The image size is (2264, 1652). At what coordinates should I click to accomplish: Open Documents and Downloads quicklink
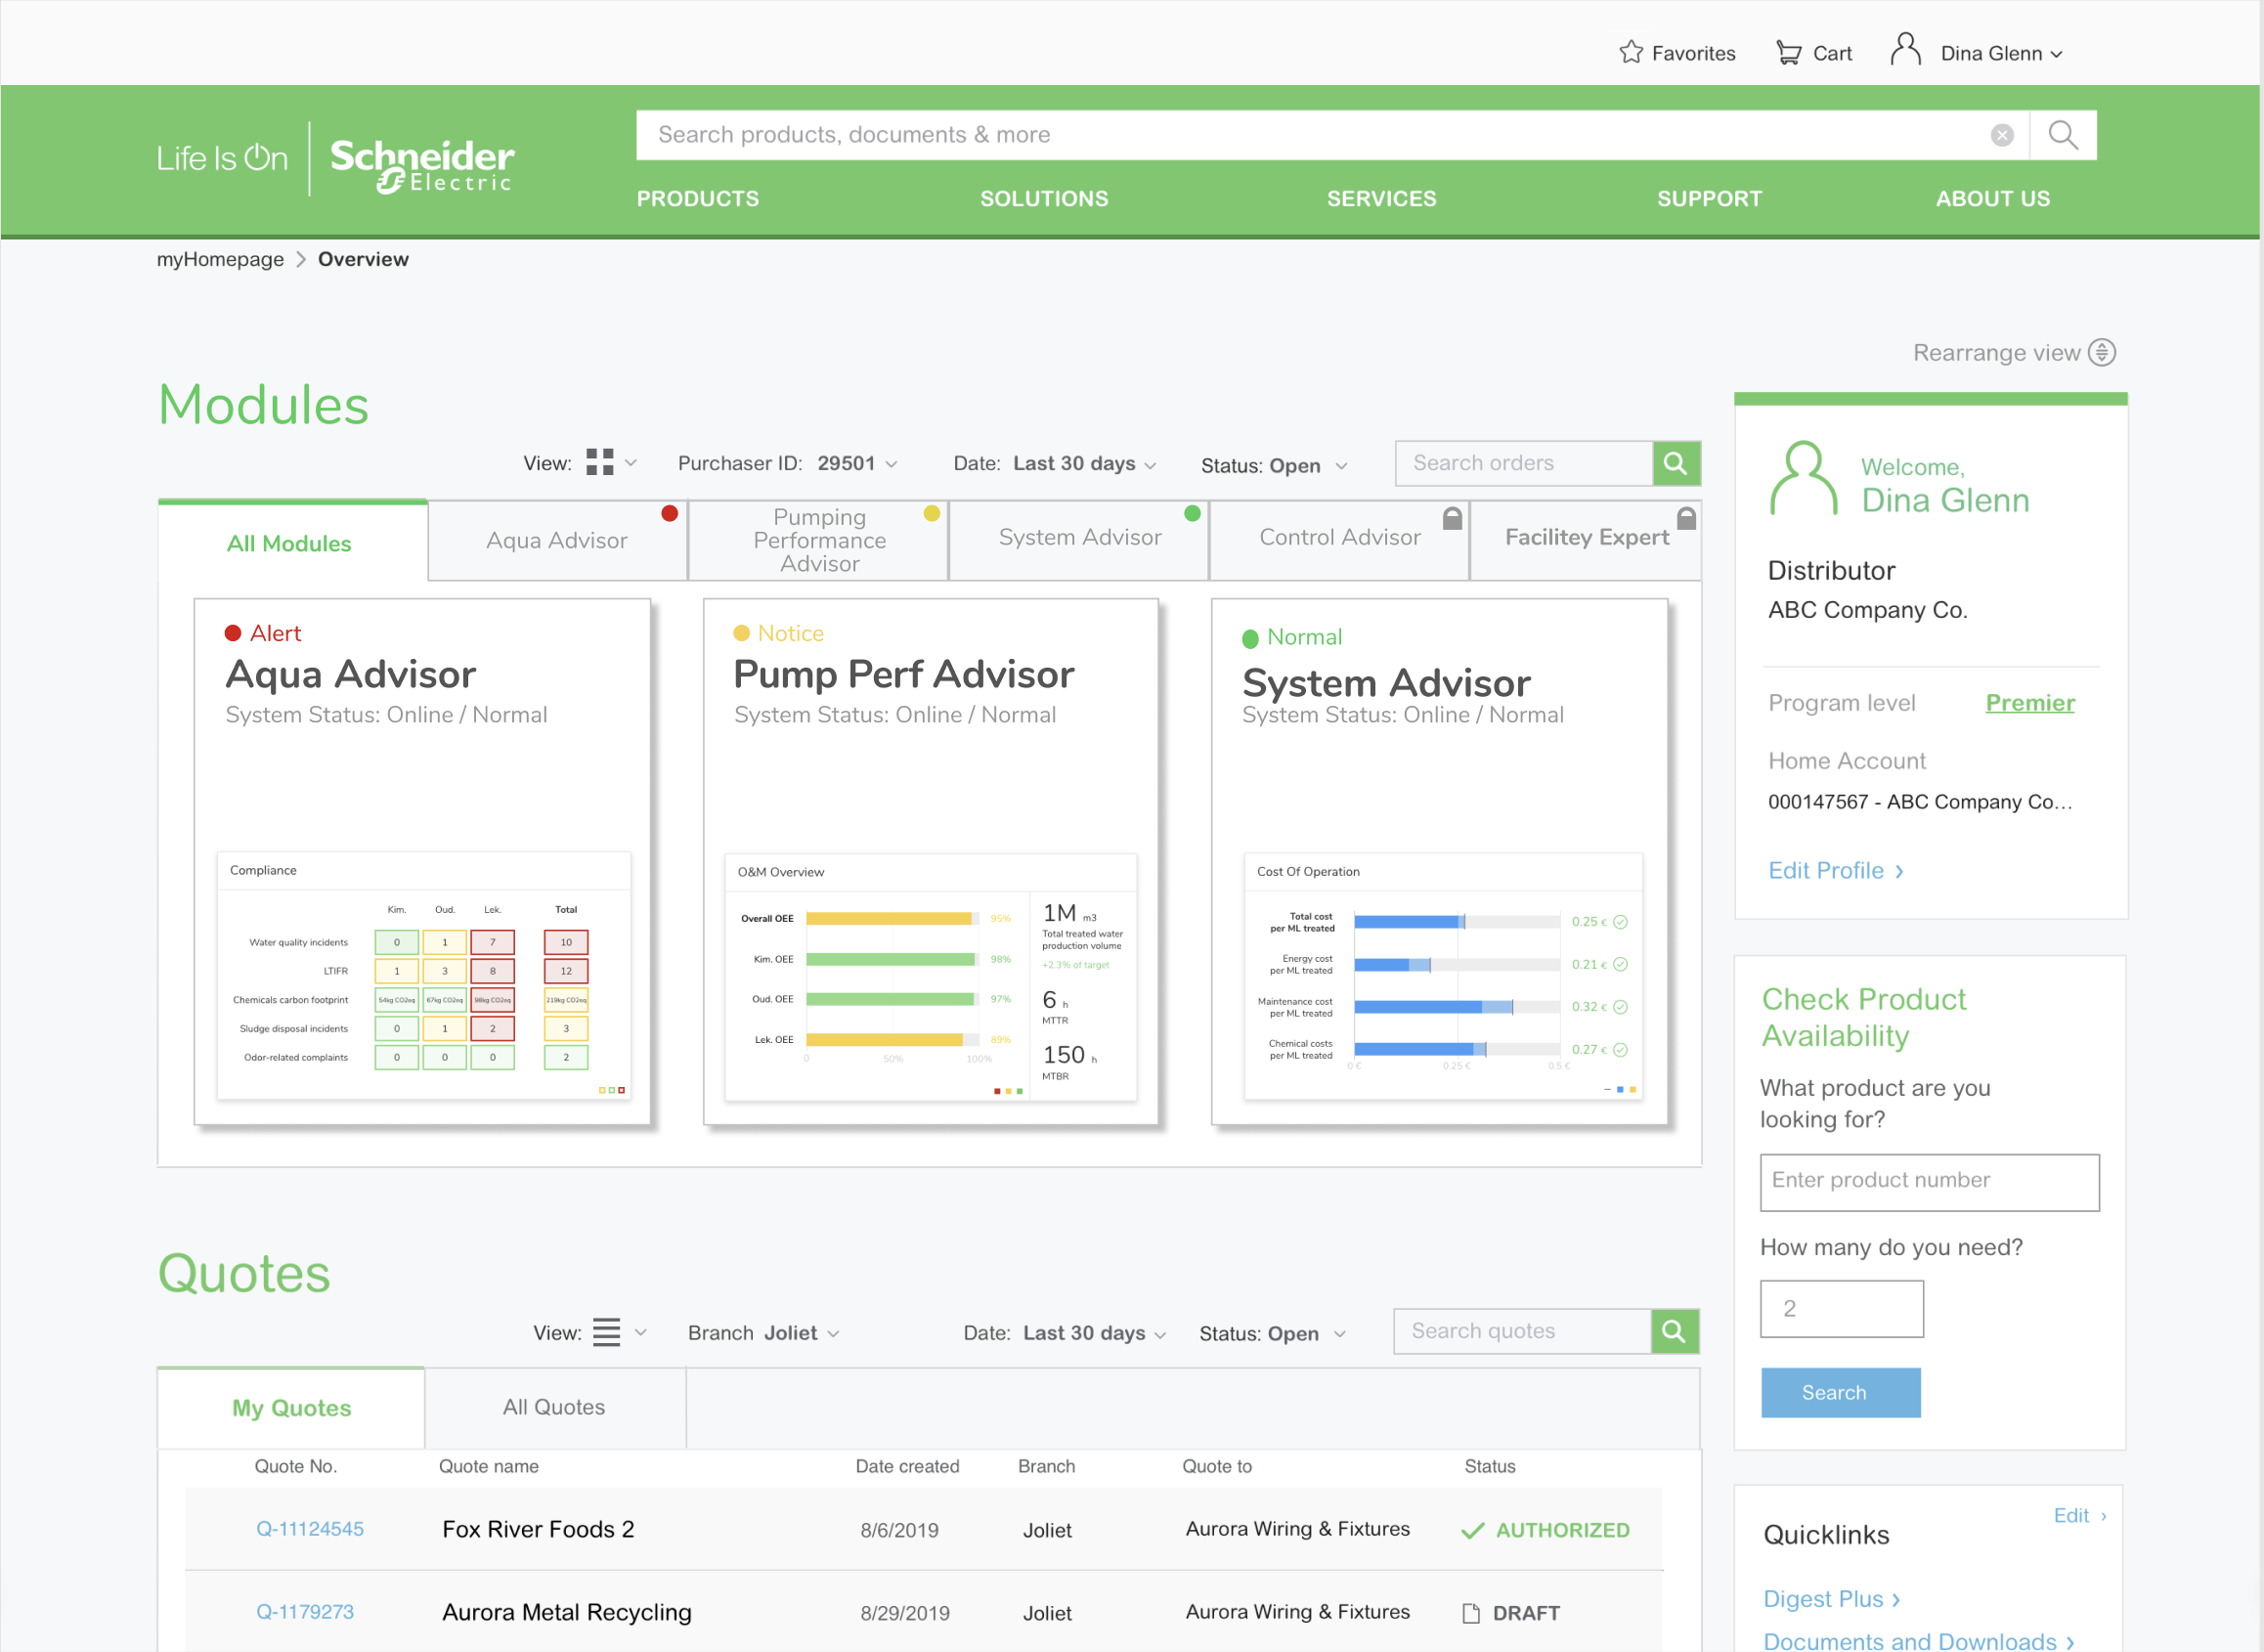pyautogui.click(x=1917, y=1641)
